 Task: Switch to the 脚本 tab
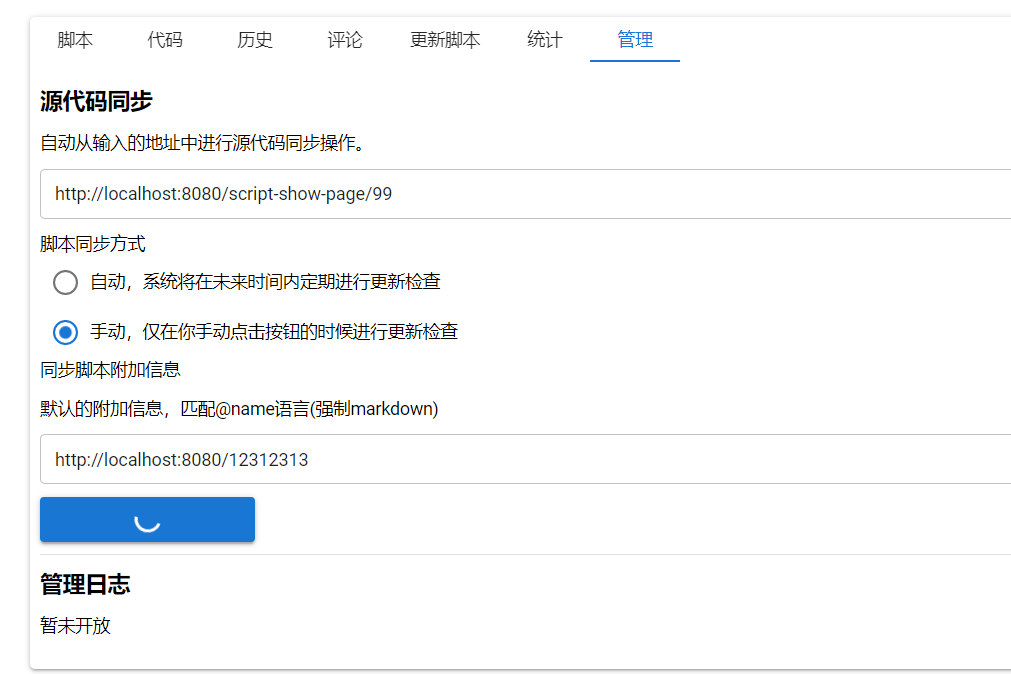point(74,40)
